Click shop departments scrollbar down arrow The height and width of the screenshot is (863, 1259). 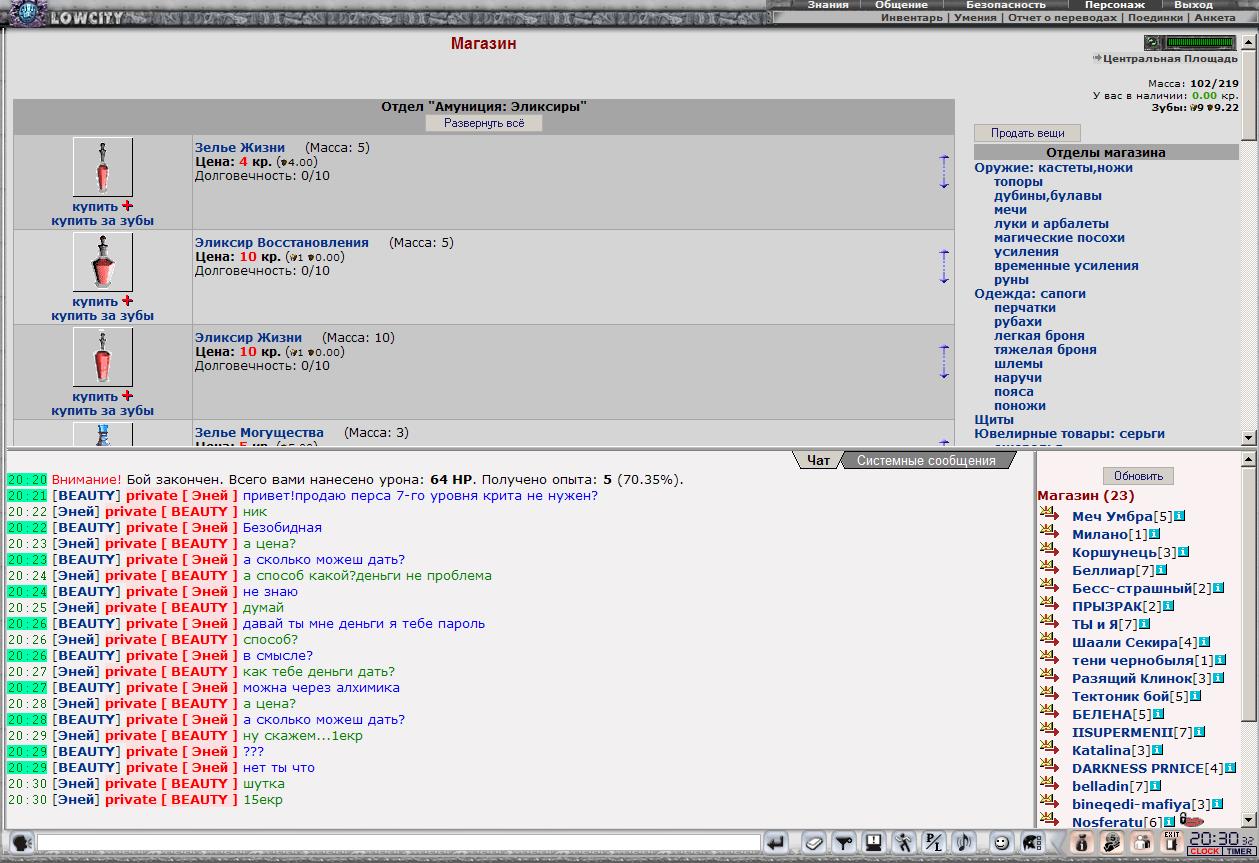pos(1248,437)
